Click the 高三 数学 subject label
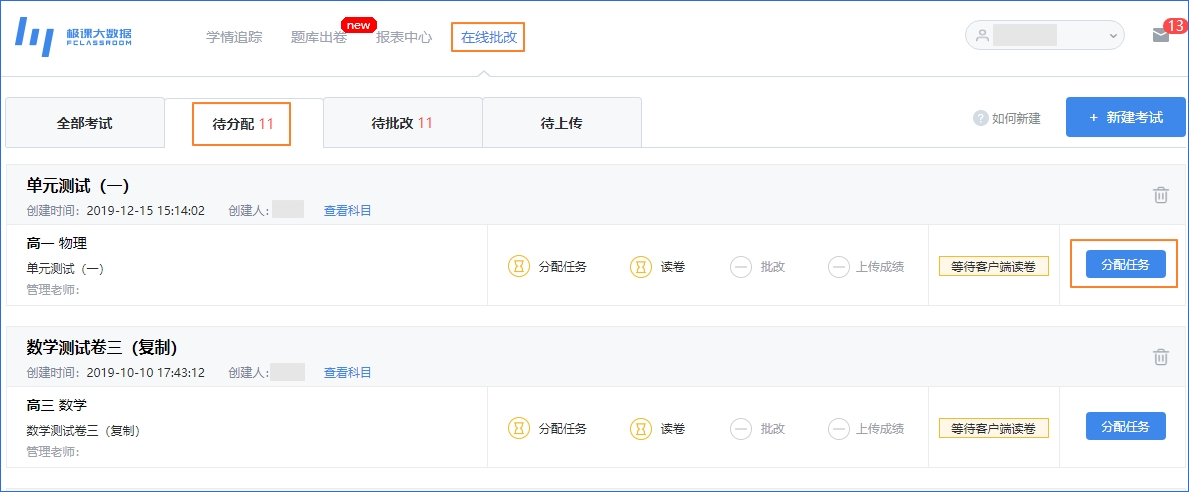The height and width of the screenshot is (492, 1189). point(57,406)
